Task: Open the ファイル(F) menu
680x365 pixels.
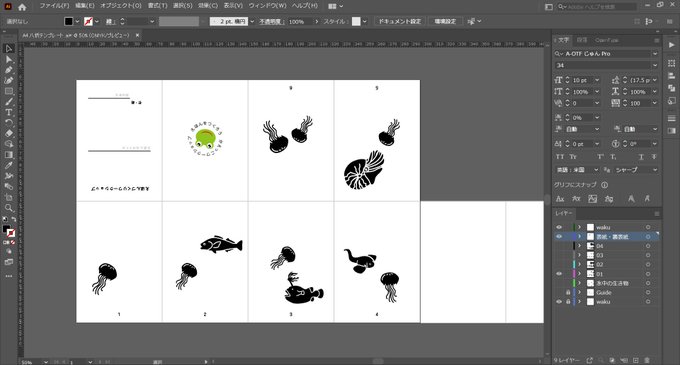Action: (x=54, y=6)
